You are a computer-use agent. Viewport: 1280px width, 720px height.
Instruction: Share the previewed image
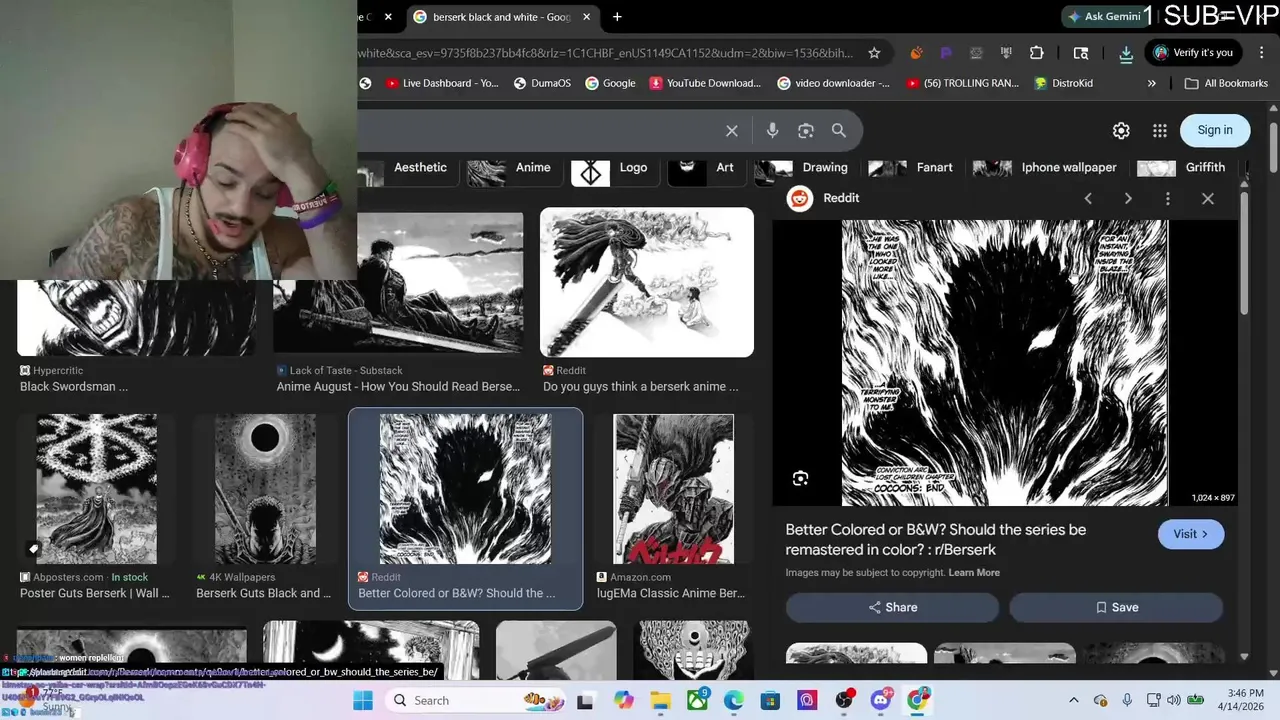[892, 607]
